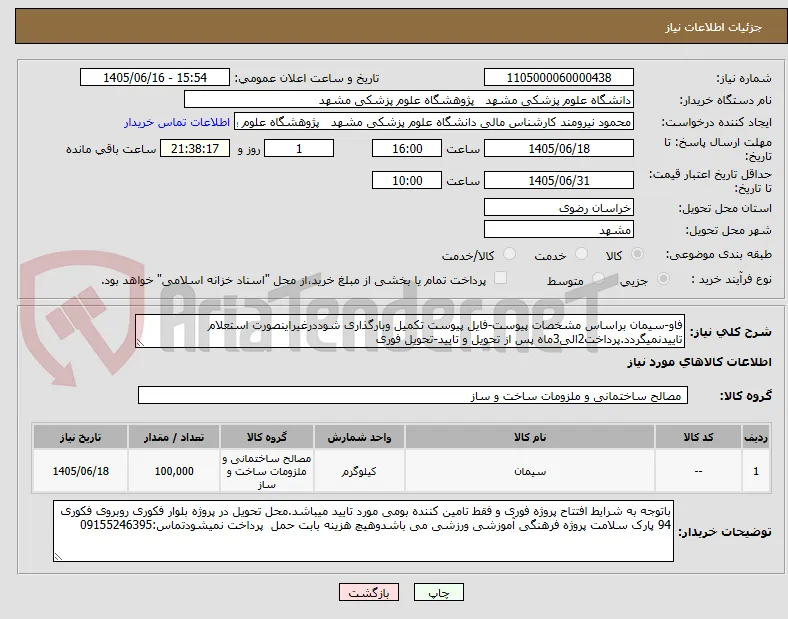Click announcement date field 1405/06/16 - 15:54

coord(155,78)
